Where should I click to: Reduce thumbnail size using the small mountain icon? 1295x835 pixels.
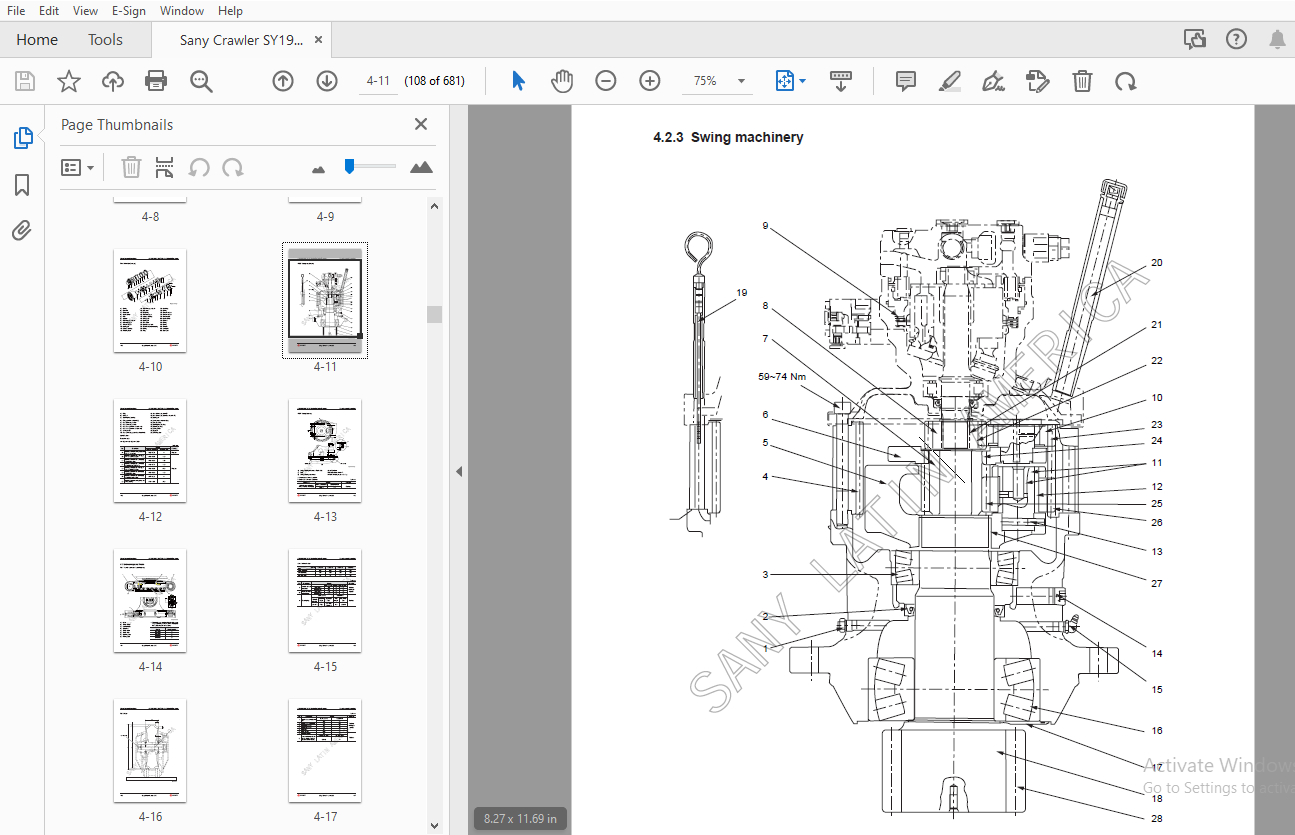(x=318, y=169)
